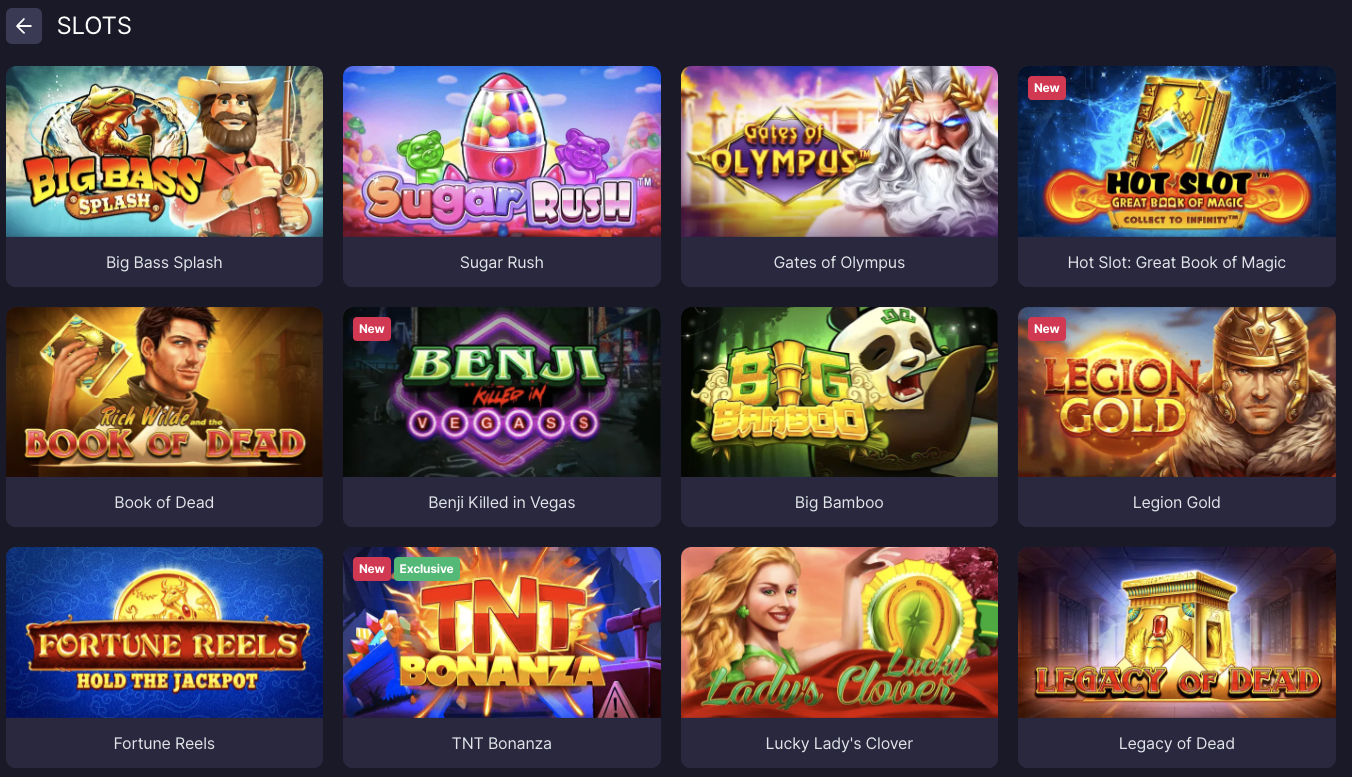This screenshot has width=1352, height=777.
Task: Click the New badge on TNT Bonanza
Action: (372, 569)
